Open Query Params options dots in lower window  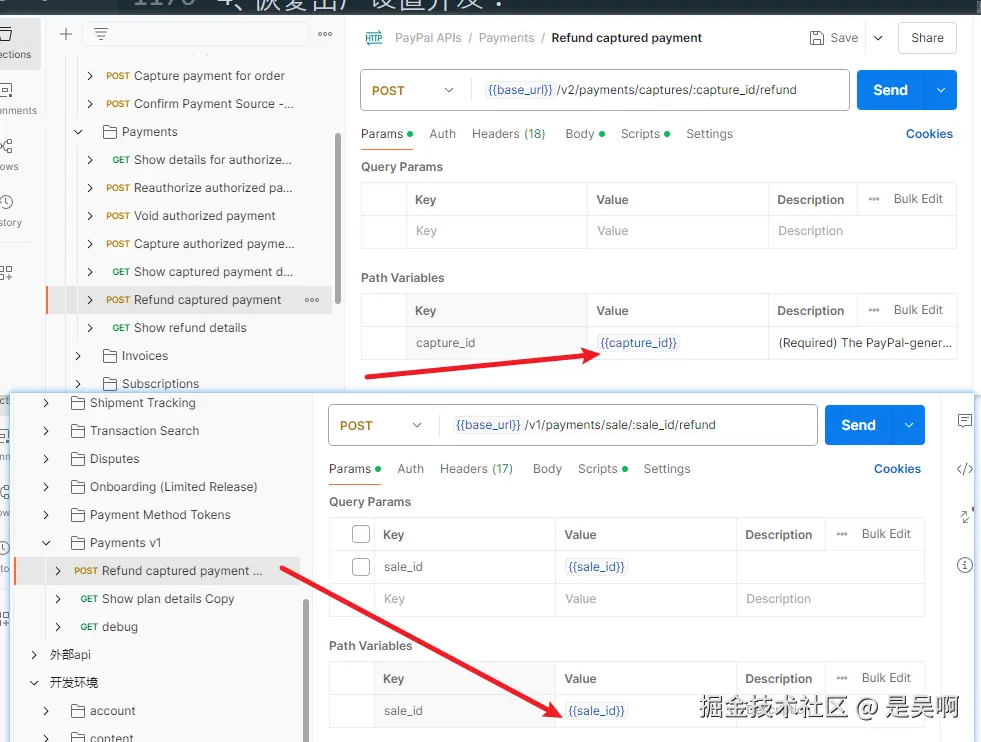841,534
